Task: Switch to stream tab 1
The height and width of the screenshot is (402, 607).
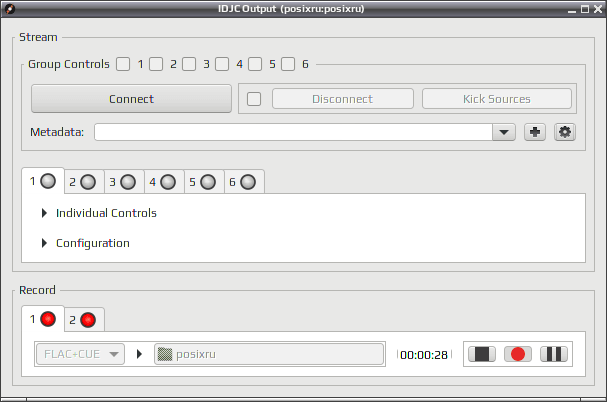Action: click(43, 181)
